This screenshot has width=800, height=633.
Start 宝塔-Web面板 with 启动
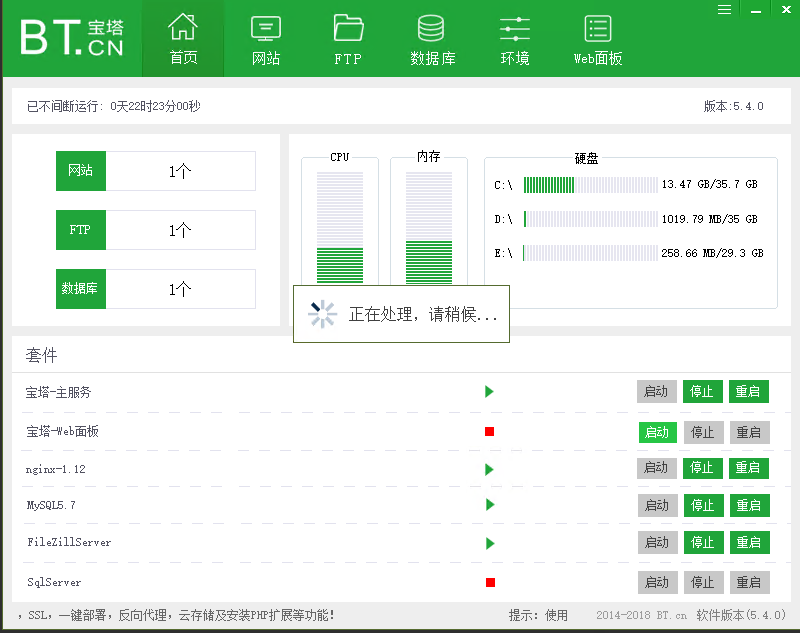pos(658,433)
